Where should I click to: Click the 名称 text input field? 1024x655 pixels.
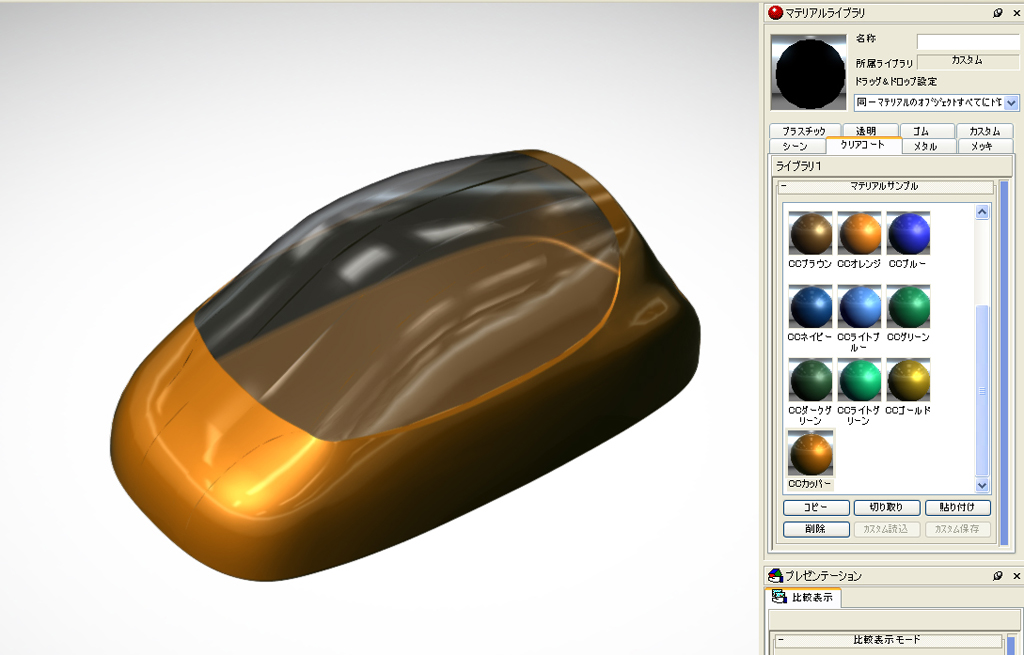click(x=967, y=41)
